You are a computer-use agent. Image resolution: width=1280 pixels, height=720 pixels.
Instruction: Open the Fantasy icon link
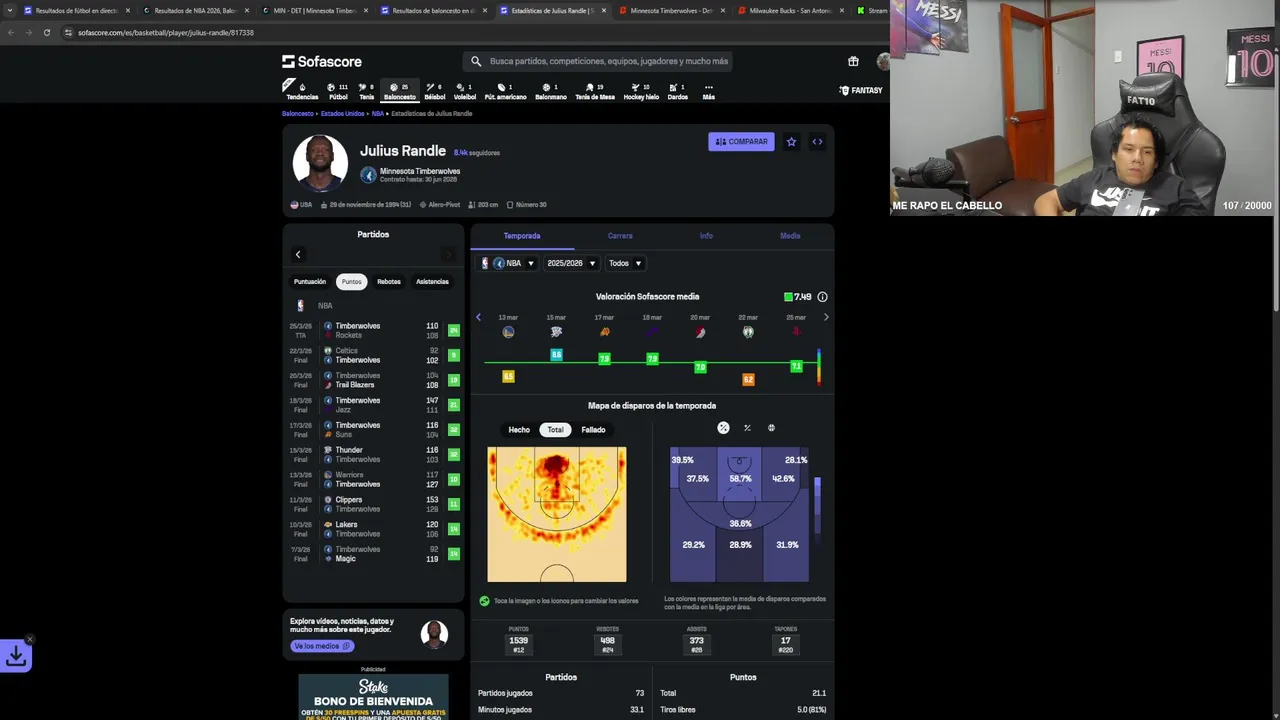(x=861, y=90)
